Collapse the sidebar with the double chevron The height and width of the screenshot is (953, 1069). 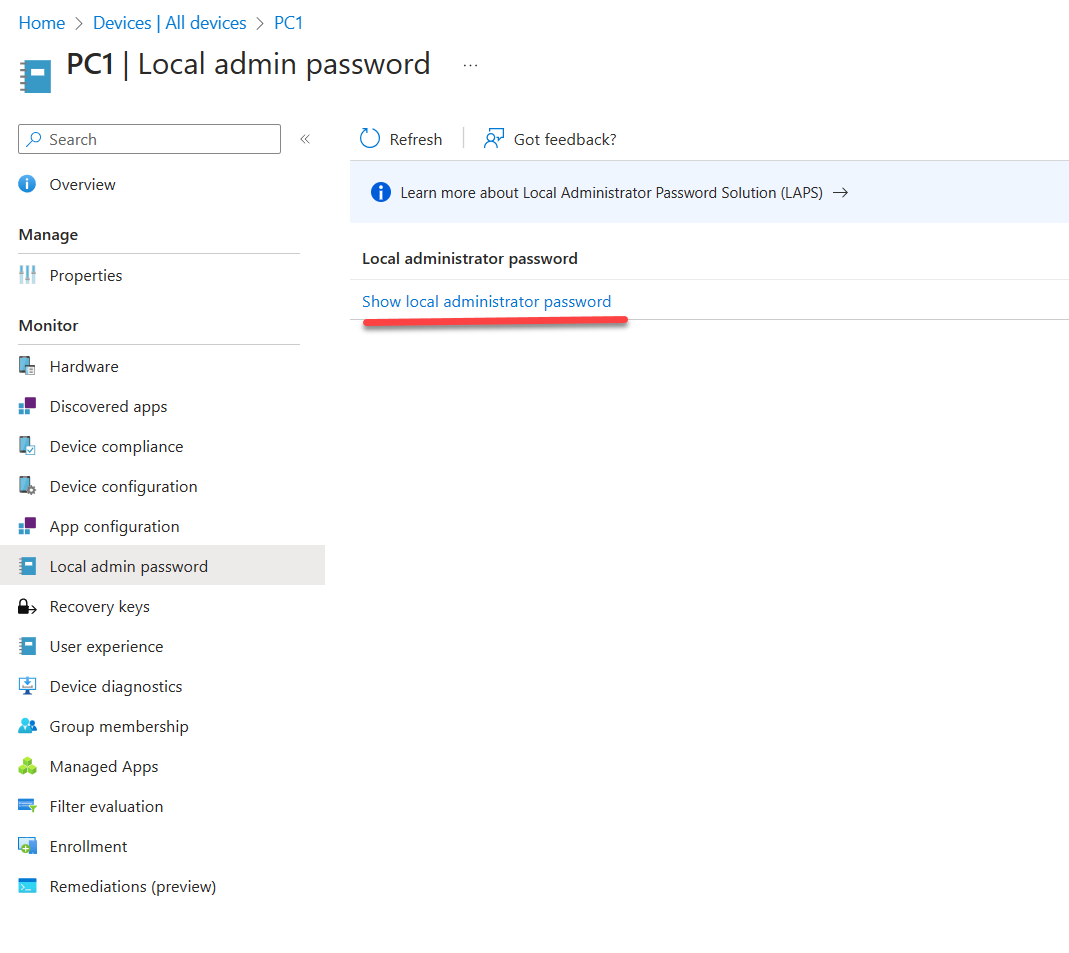(x=305, y=139)
